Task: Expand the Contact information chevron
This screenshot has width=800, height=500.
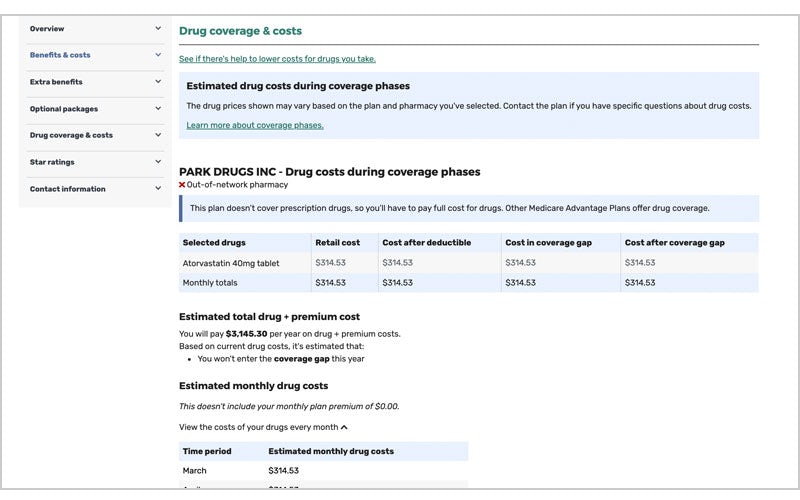Action: pos(158,188)
